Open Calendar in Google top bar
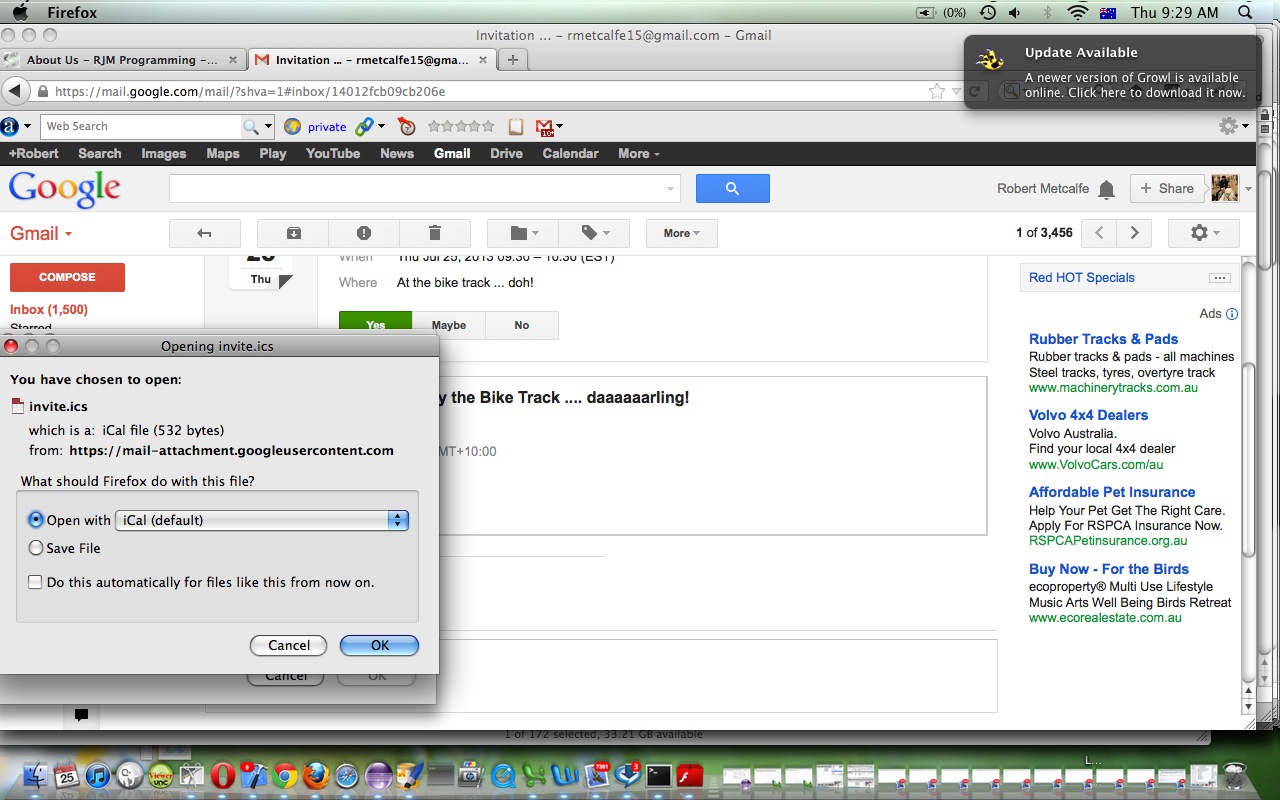The width and height of the screenshot is (1280, 800). tap(570, 153)
